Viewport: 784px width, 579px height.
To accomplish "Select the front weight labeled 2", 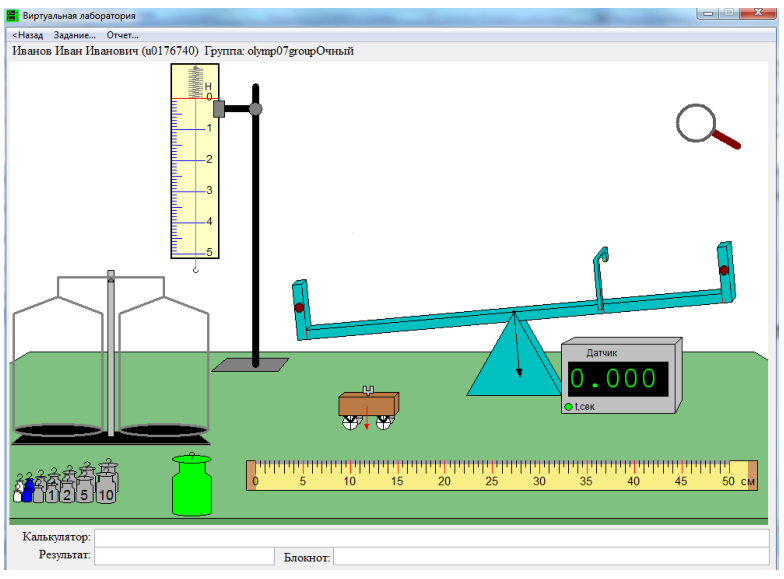I will [x=67, y=492].
